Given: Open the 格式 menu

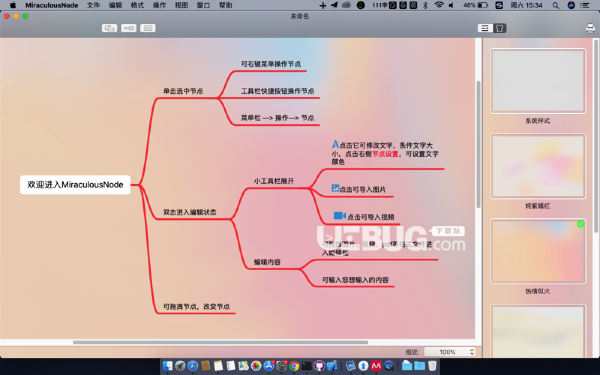Looking at the screenshot, I should (137, 5).
